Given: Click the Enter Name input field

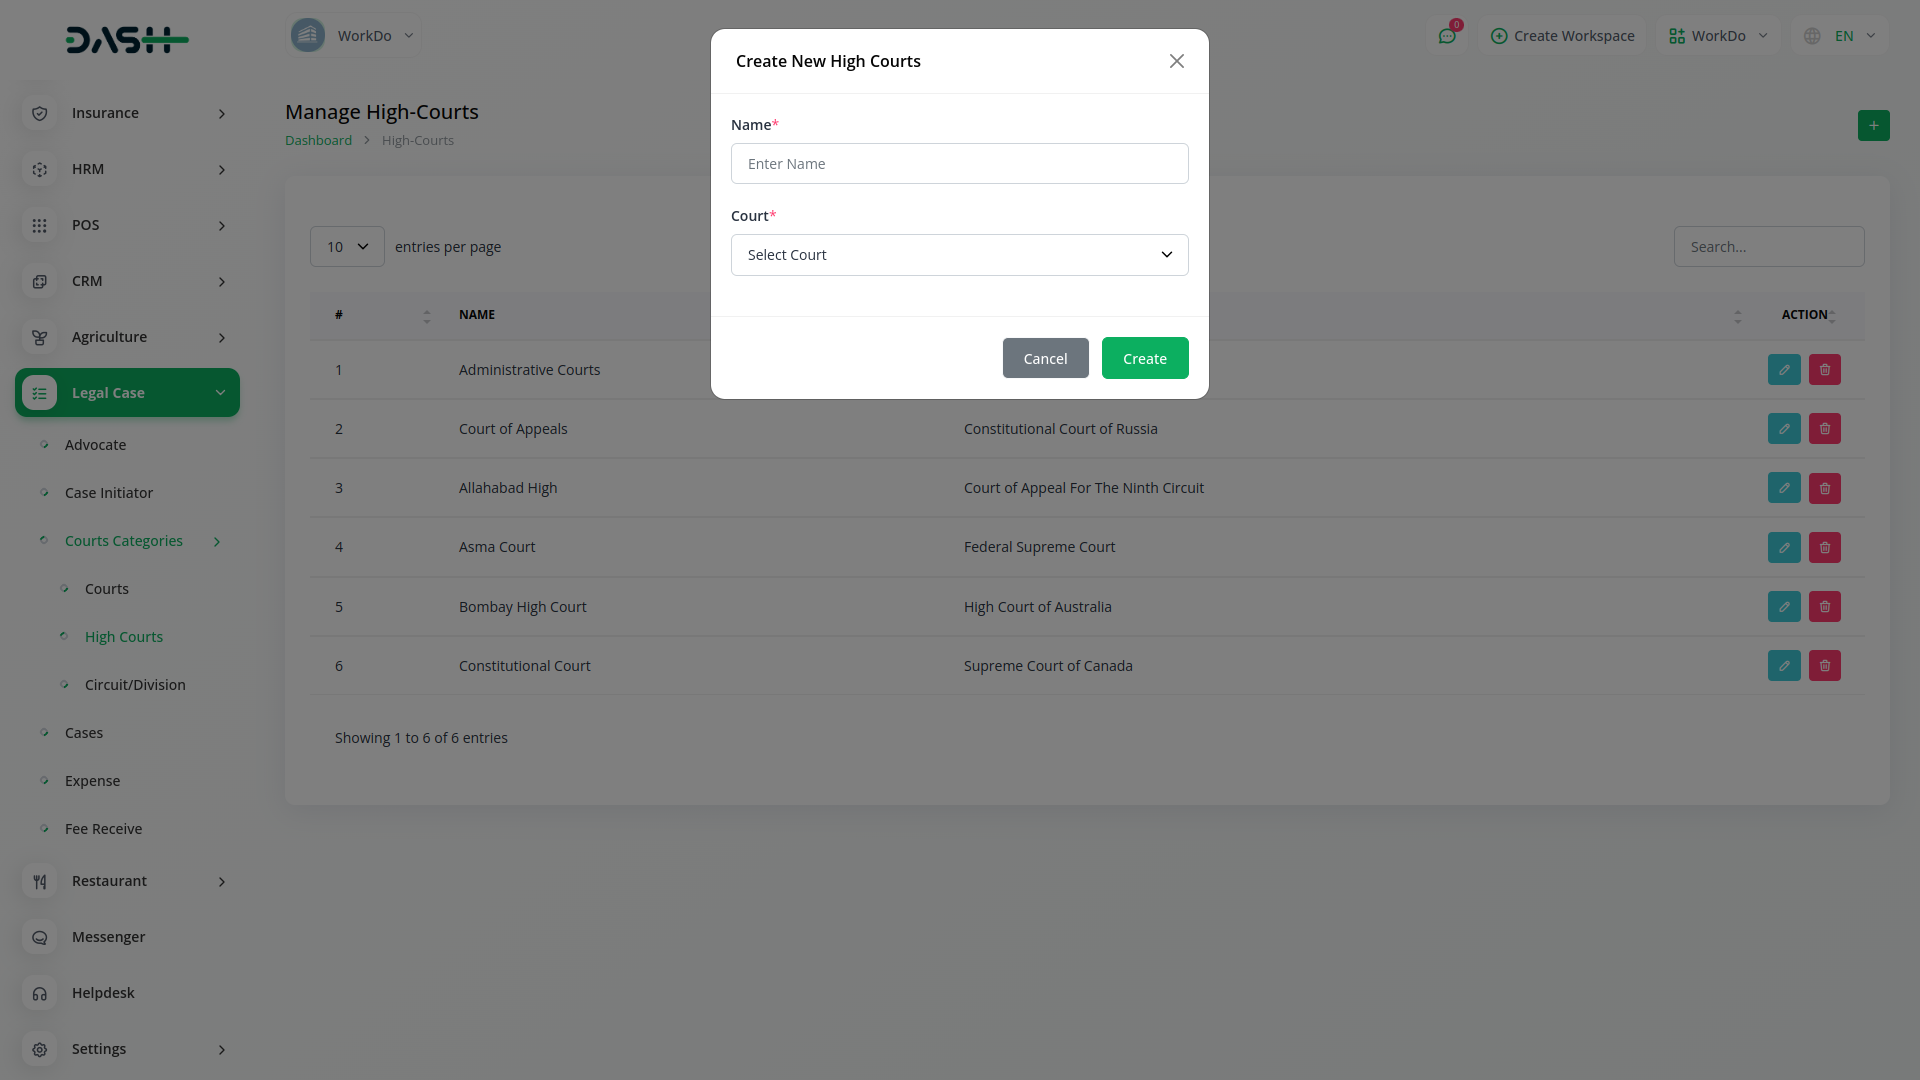Looking at the screenshot, I should [x=959, y=164].
